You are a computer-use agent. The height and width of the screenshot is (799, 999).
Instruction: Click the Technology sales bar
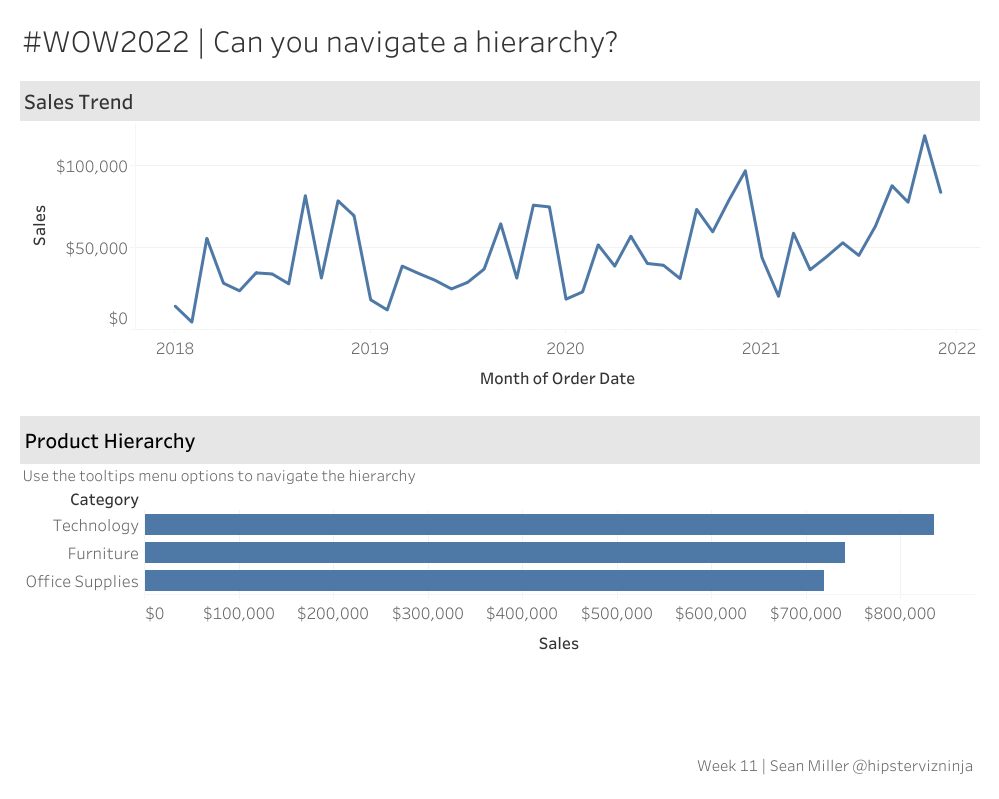click(539, 525)
